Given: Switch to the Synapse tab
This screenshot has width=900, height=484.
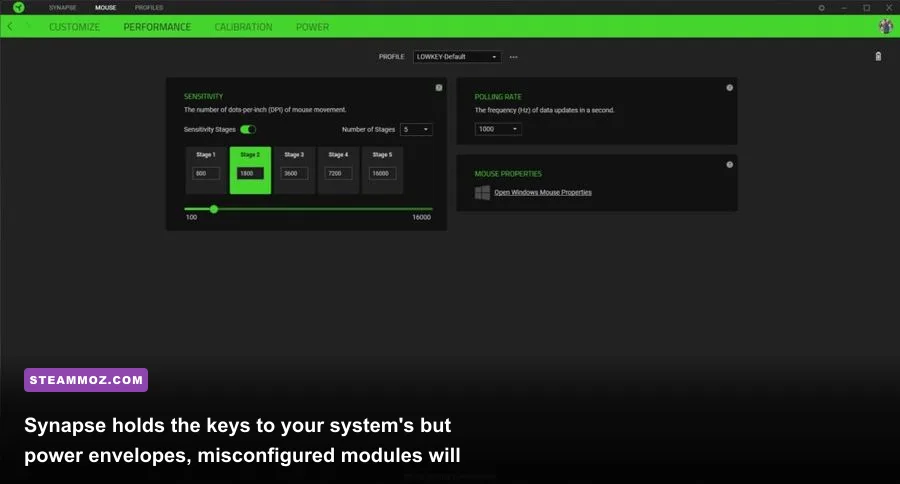Looking at the screenshot, I should 63,7.
